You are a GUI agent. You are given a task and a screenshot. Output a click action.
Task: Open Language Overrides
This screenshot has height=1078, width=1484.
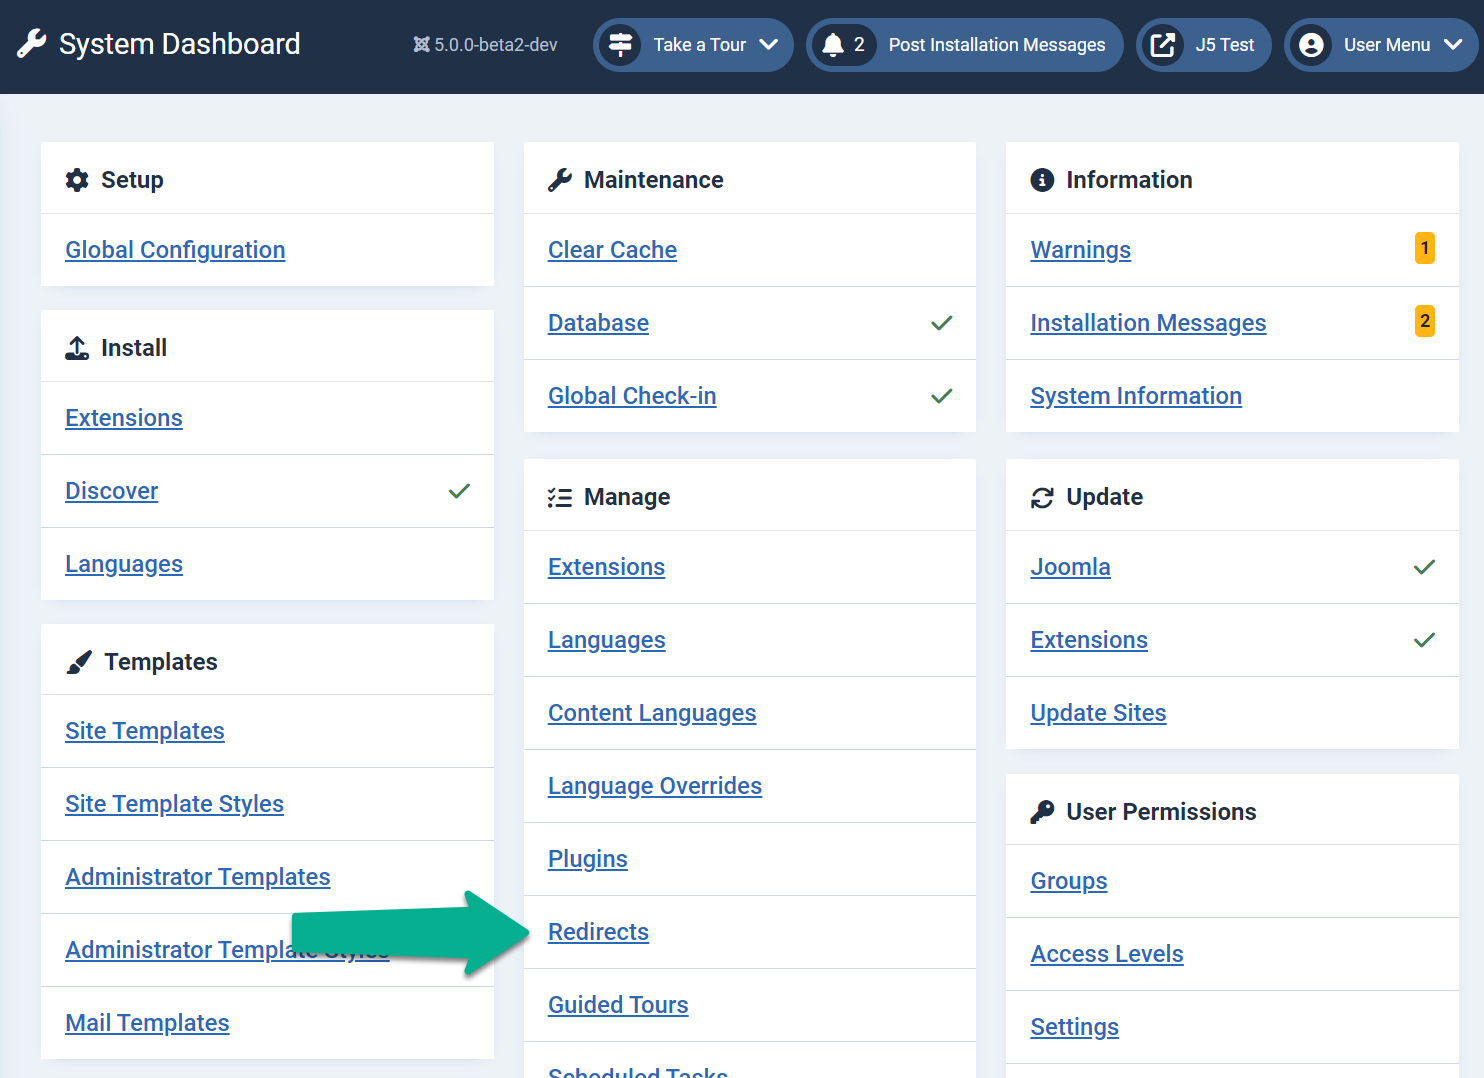655,786
